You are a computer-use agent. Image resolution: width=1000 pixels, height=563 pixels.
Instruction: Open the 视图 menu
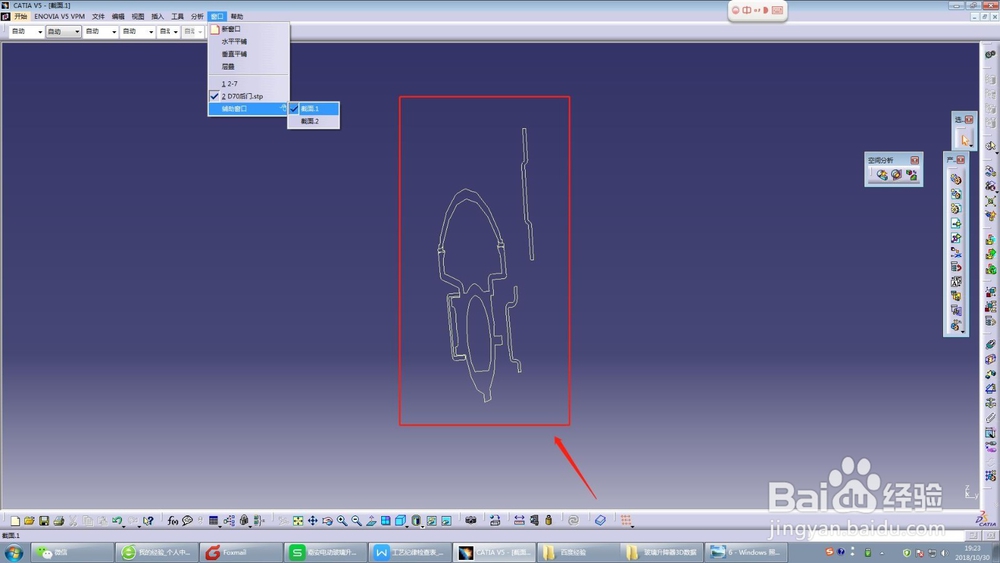coord(138,17)
